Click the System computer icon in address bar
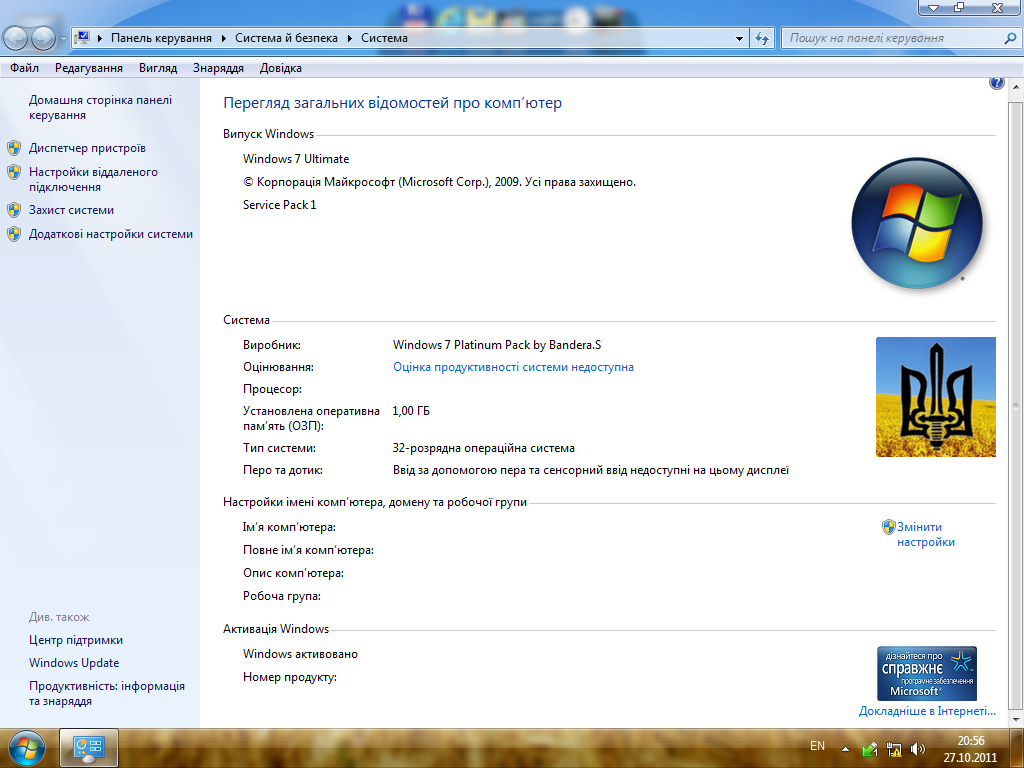Screen dimensions: 1024x768 pyautogui.click(x=83, y=38)
